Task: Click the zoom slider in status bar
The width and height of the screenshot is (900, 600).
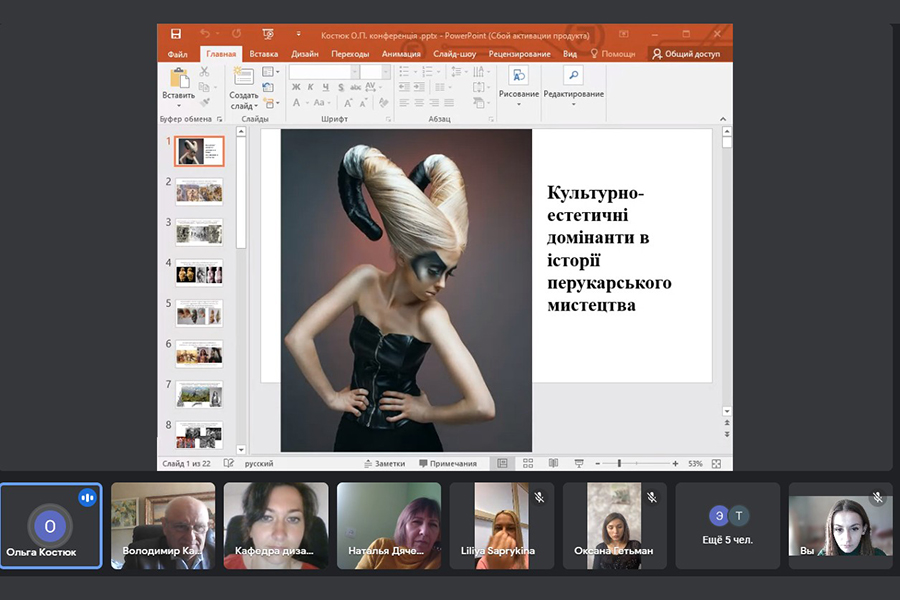Action: [x=620, y=464]
